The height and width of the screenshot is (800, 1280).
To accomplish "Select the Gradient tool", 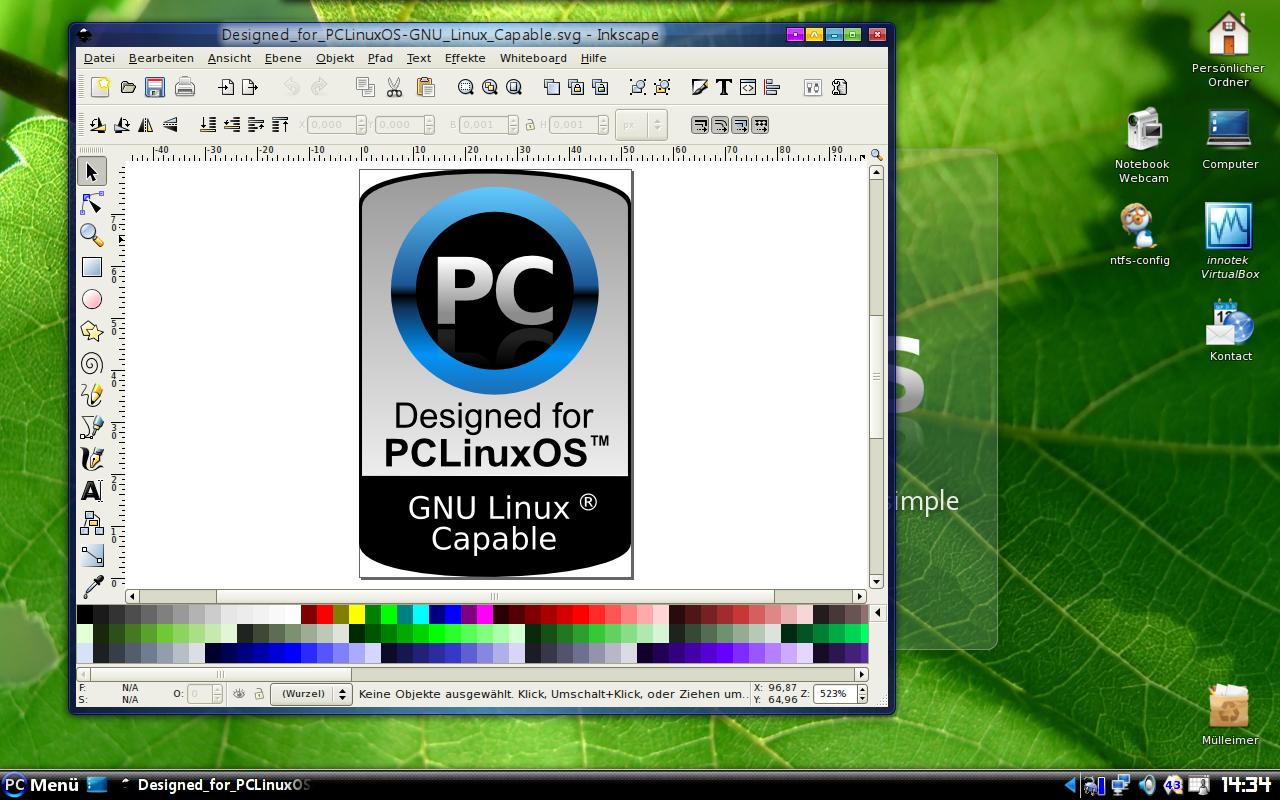I will coord(92,555).
